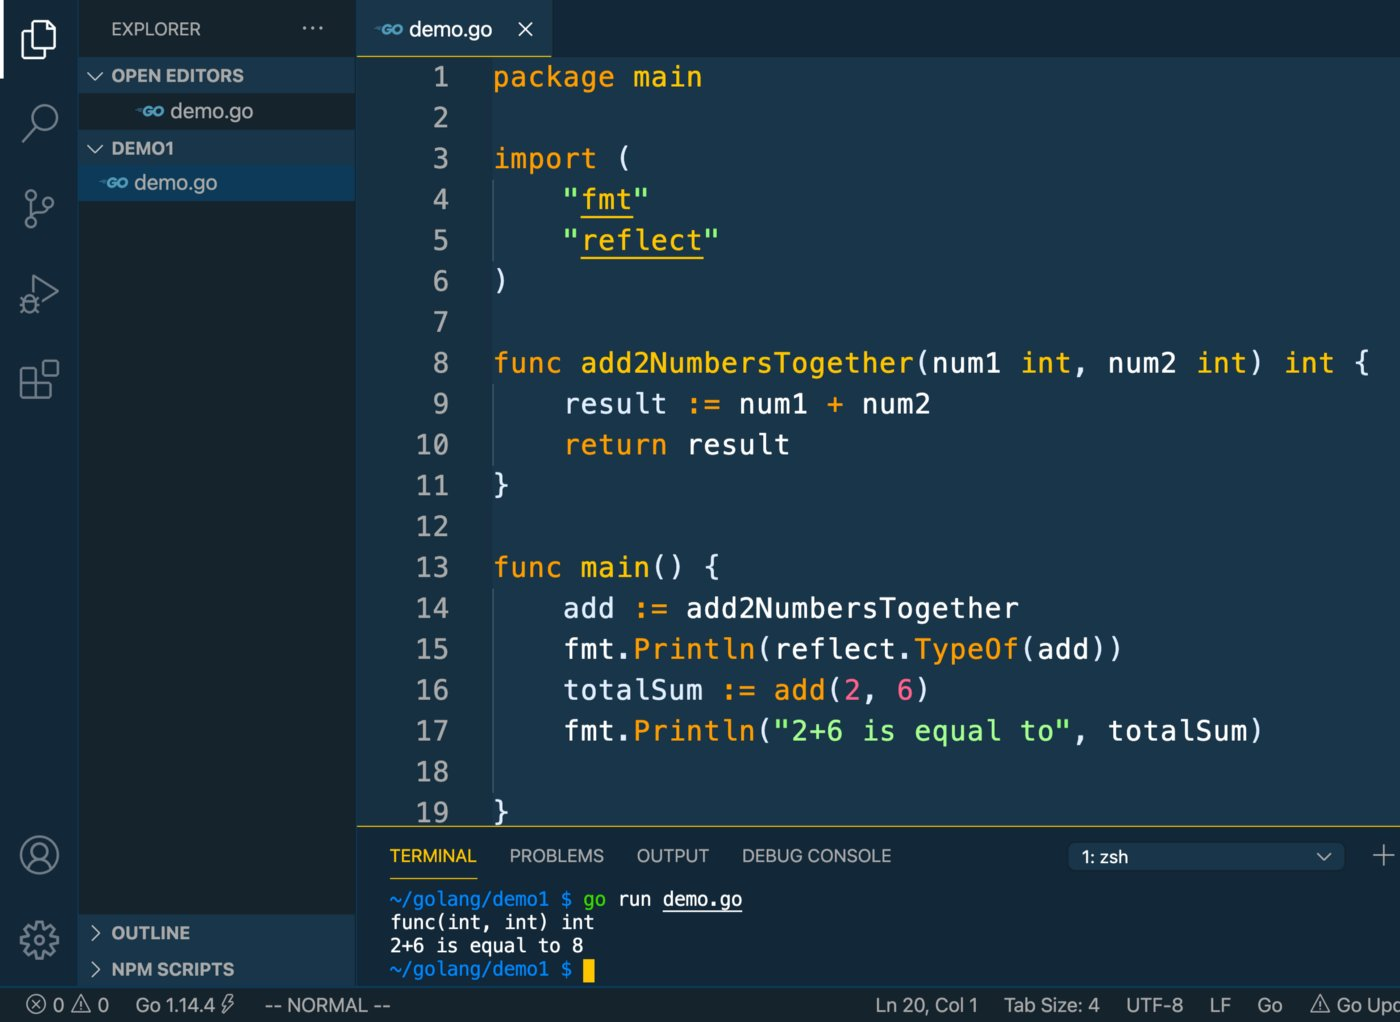
Task: Click the -- NORMAL -- vim mode indicator
Action: click(x=327, y=1004)
